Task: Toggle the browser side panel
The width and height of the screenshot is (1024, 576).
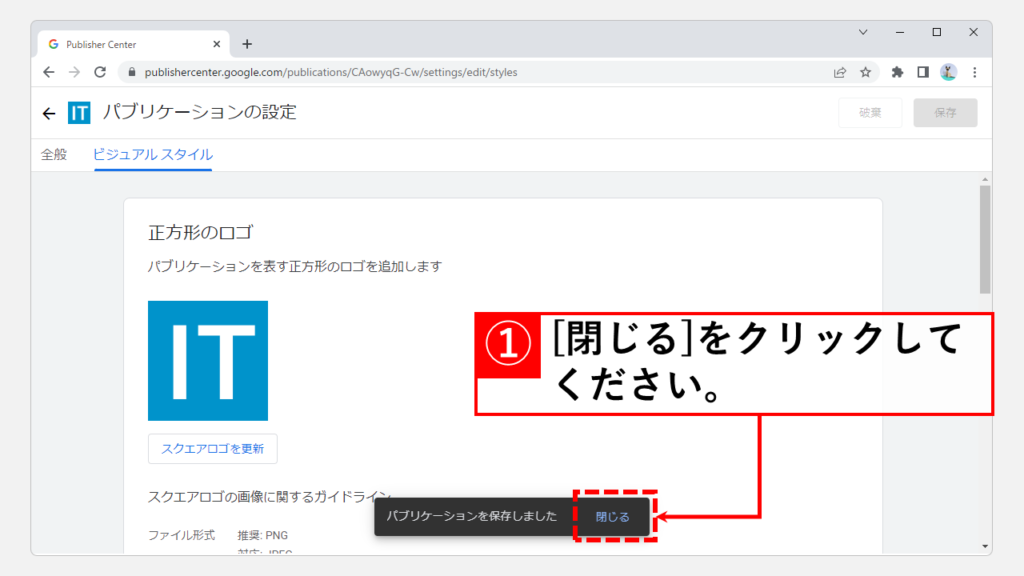Action: [x=923, y=72]
